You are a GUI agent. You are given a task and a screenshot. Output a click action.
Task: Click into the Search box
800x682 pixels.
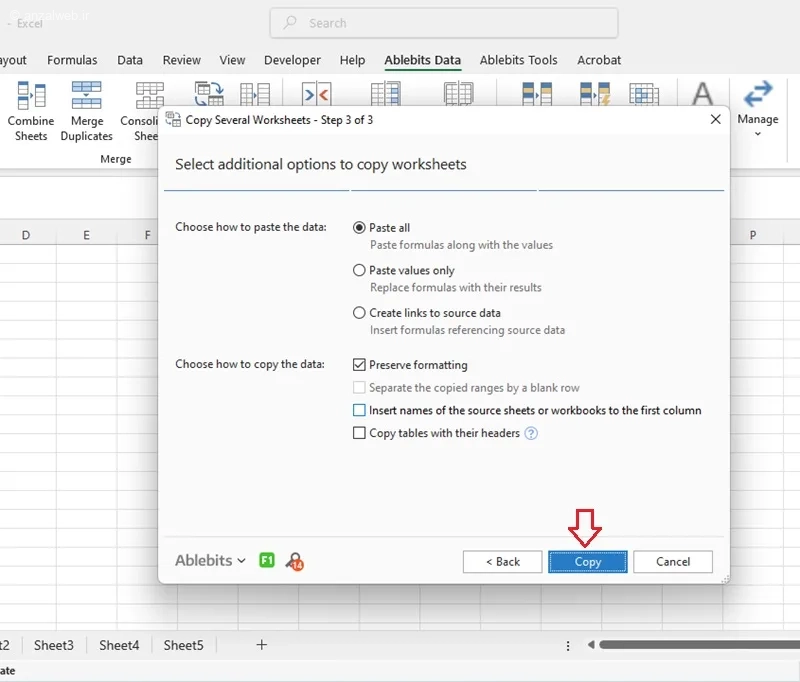point(444,23)
